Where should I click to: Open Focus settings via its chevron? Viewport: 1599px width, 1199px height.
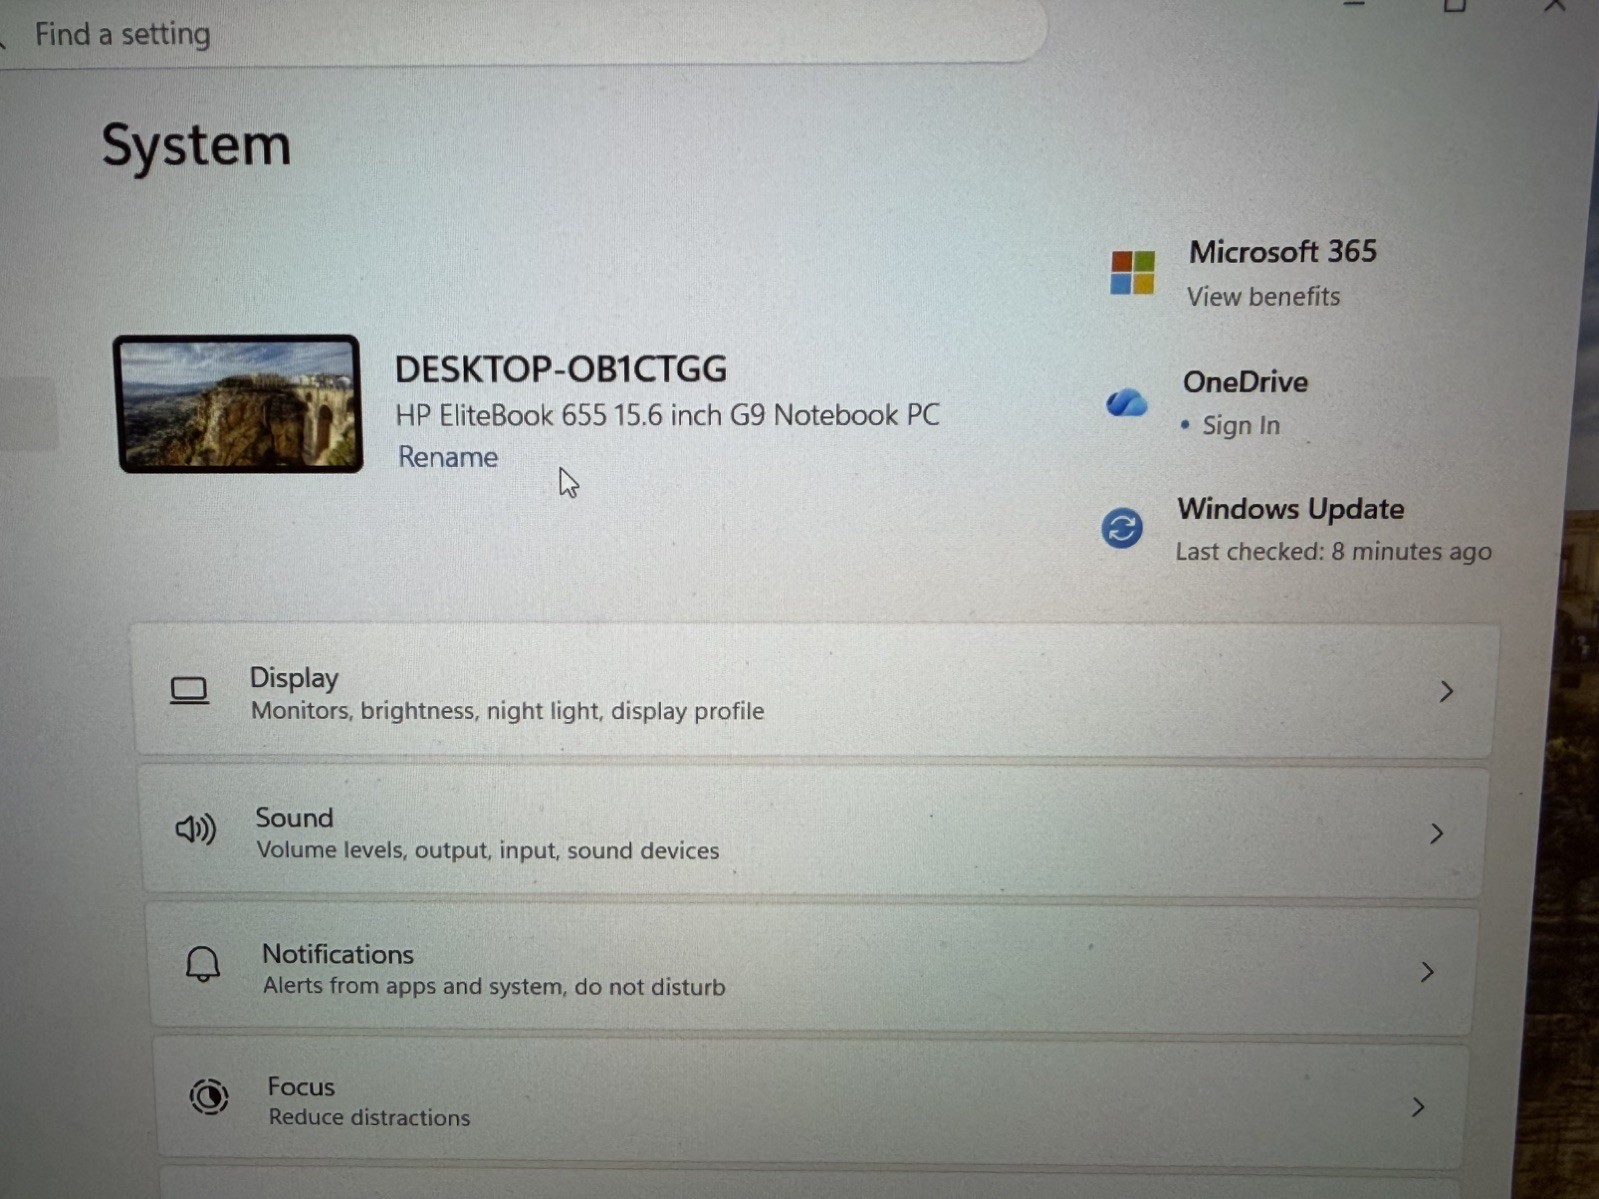point(1418,1106)
